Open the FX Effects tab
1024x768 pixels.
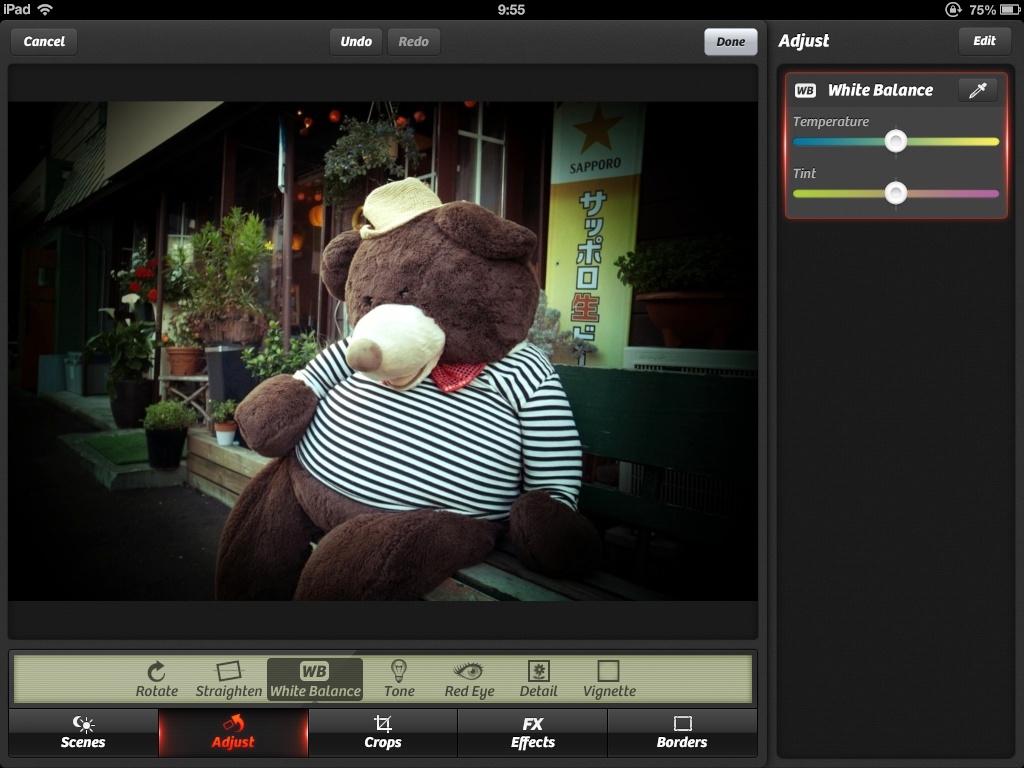(532, 732)
